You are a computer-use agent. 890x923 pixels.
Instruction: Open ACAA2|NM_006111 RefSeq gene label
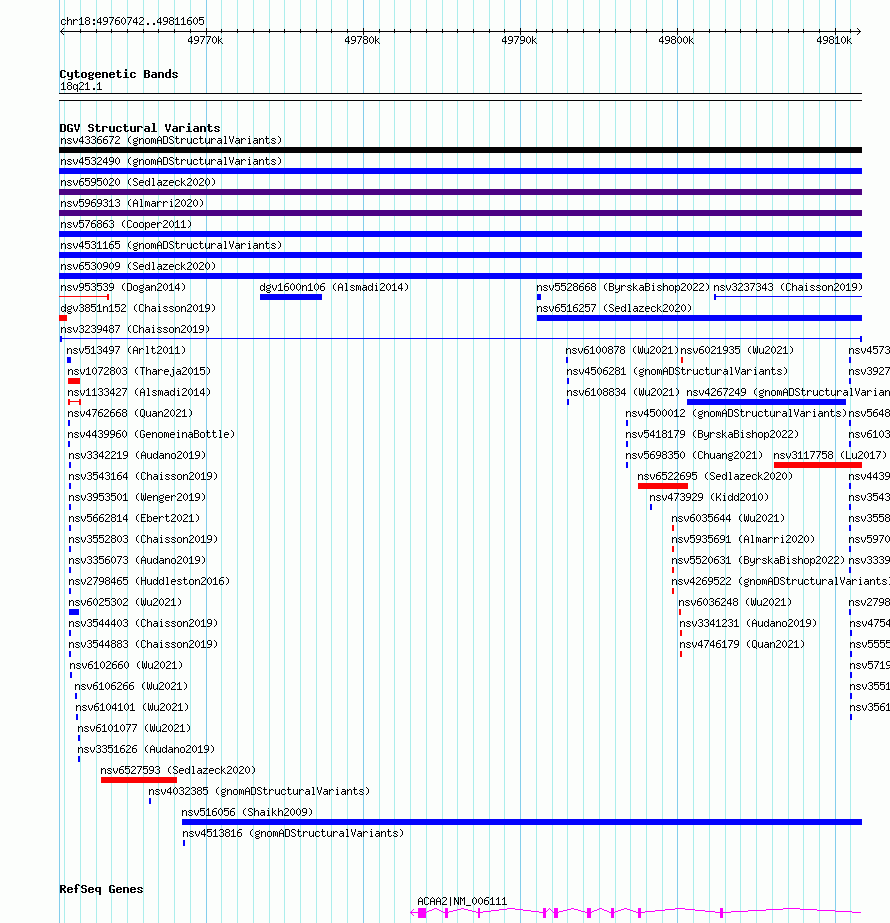[462, 901]
